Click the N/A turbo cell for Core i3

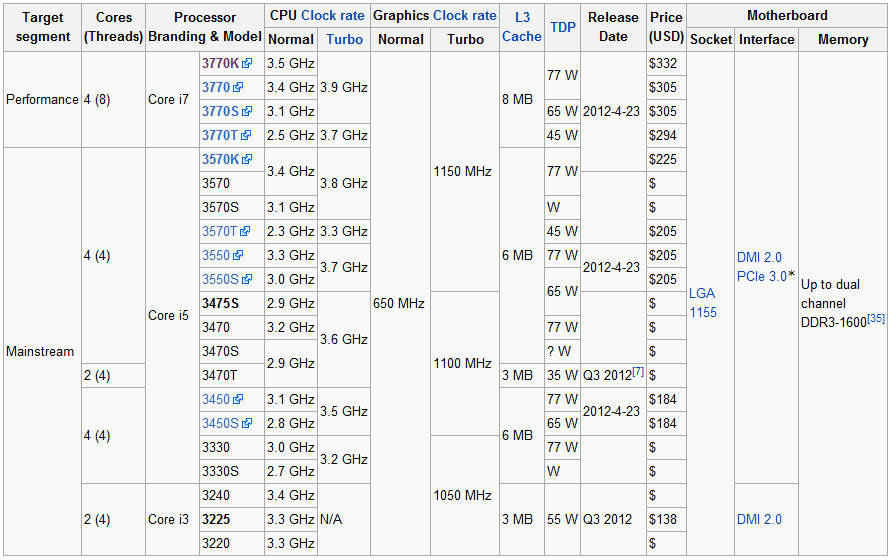344,519
